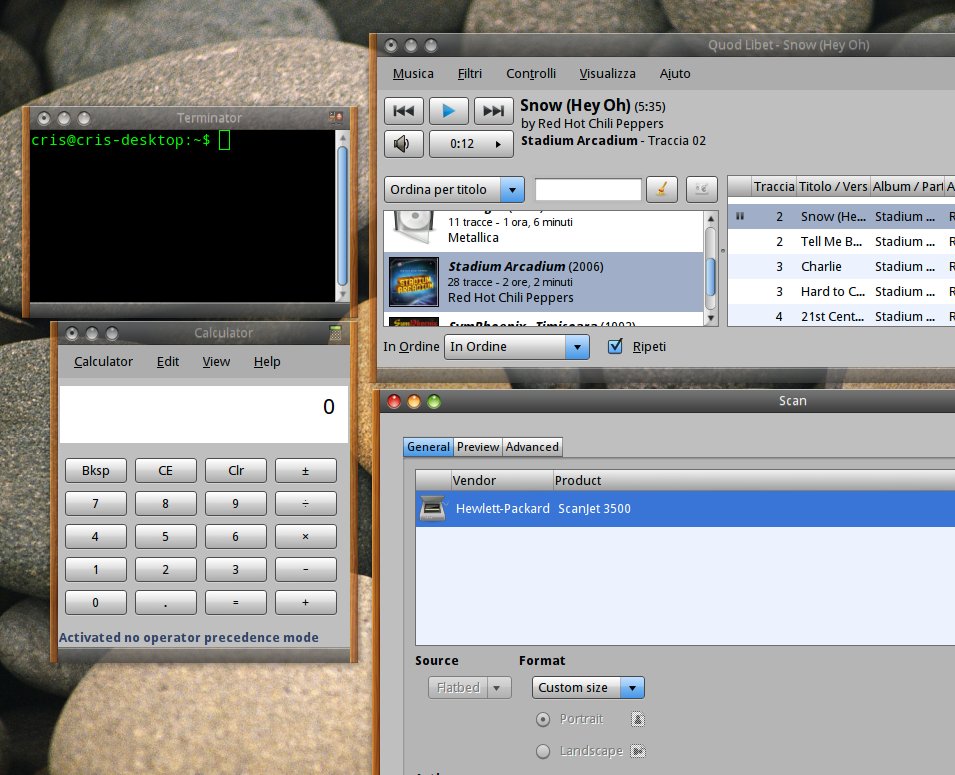Viewport: 955px width, 775px height.
Task: Select the Stadium Arcadium album cover thumbnail
Action: (x=414, y=281)
